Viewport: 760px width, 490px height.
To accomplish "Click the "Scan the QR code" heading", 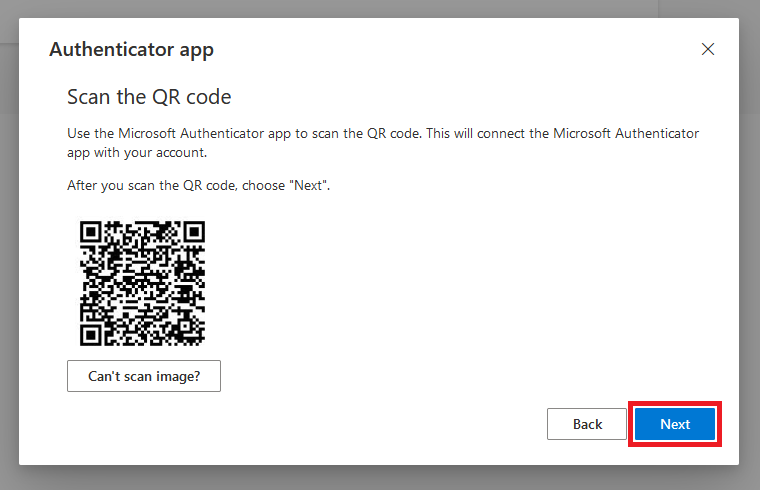I will point(149,97).
